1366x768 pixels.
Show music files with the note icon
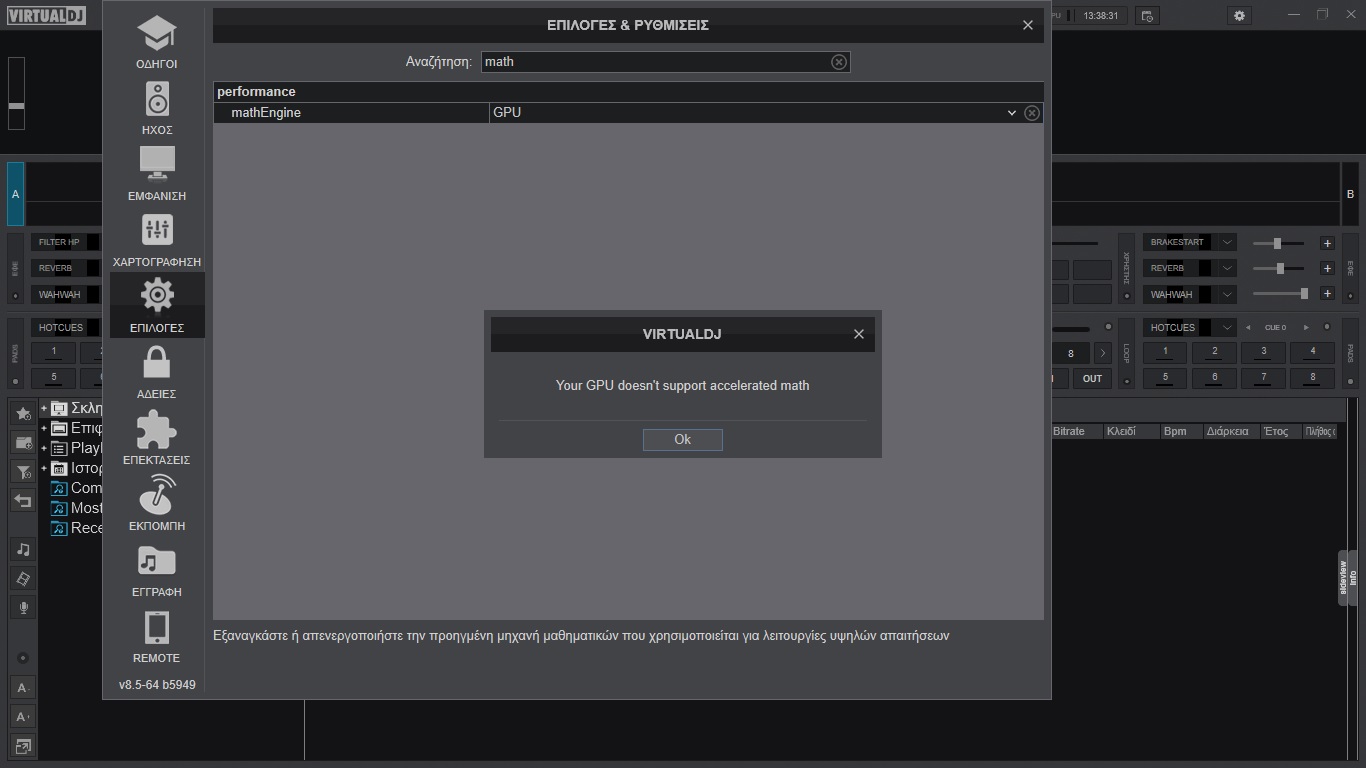coord(23,549)
